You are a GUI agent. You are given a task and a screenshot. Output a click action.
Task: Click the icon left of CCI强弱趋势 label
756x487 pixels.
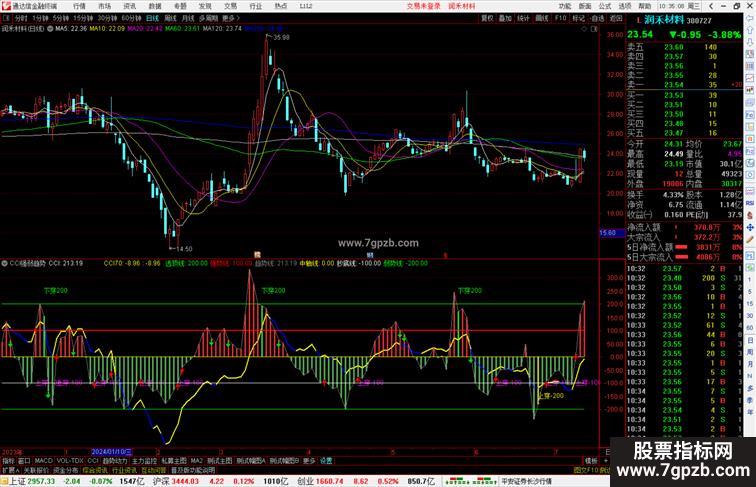coord(5,264)
